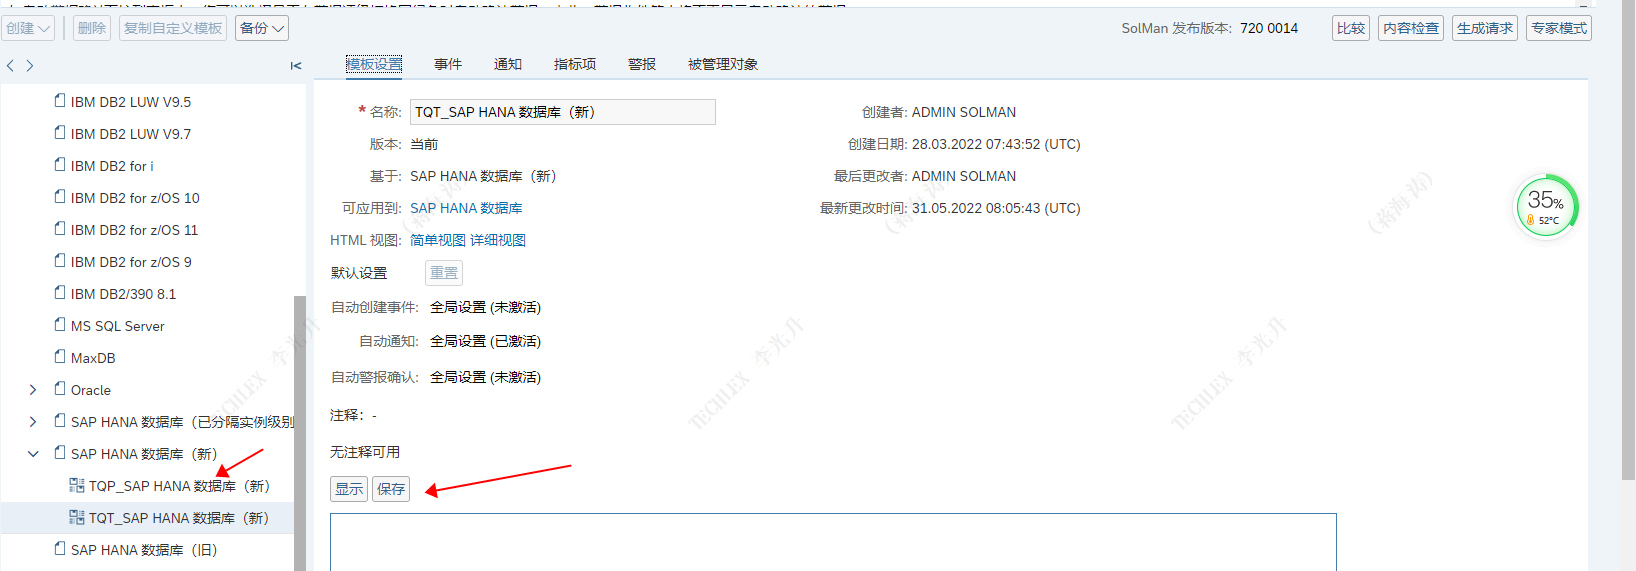1636x571 pixels.
Task: Click the 35% floating performance widget
Action: point(1547,207)
